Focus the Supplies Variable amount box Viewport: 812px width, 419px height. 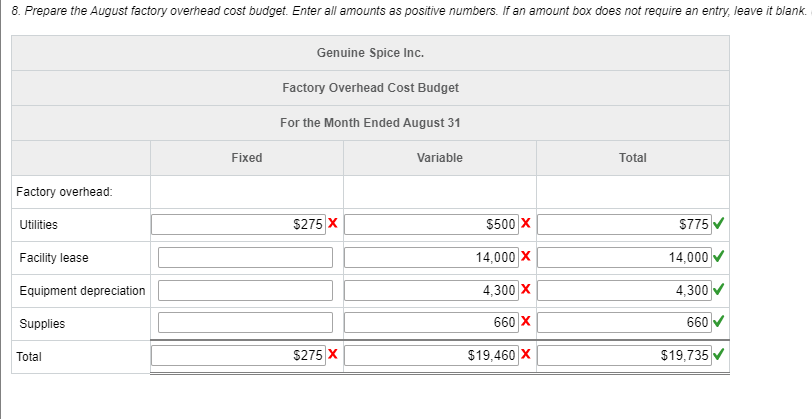[431, 323]
